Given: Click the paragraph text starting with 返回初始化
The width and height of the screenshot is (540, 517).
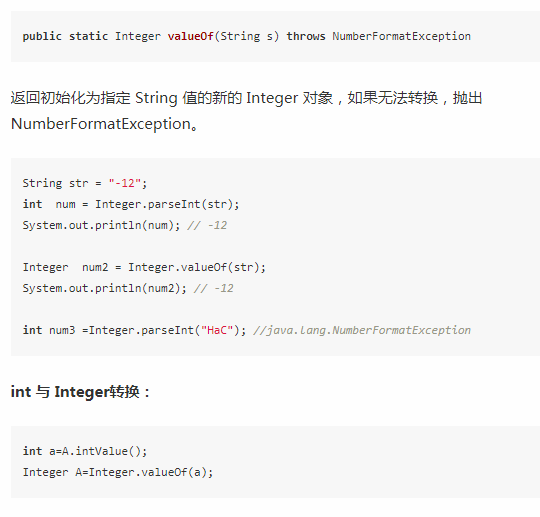Looking at the screenshot, I should click(x=246, y=111).
